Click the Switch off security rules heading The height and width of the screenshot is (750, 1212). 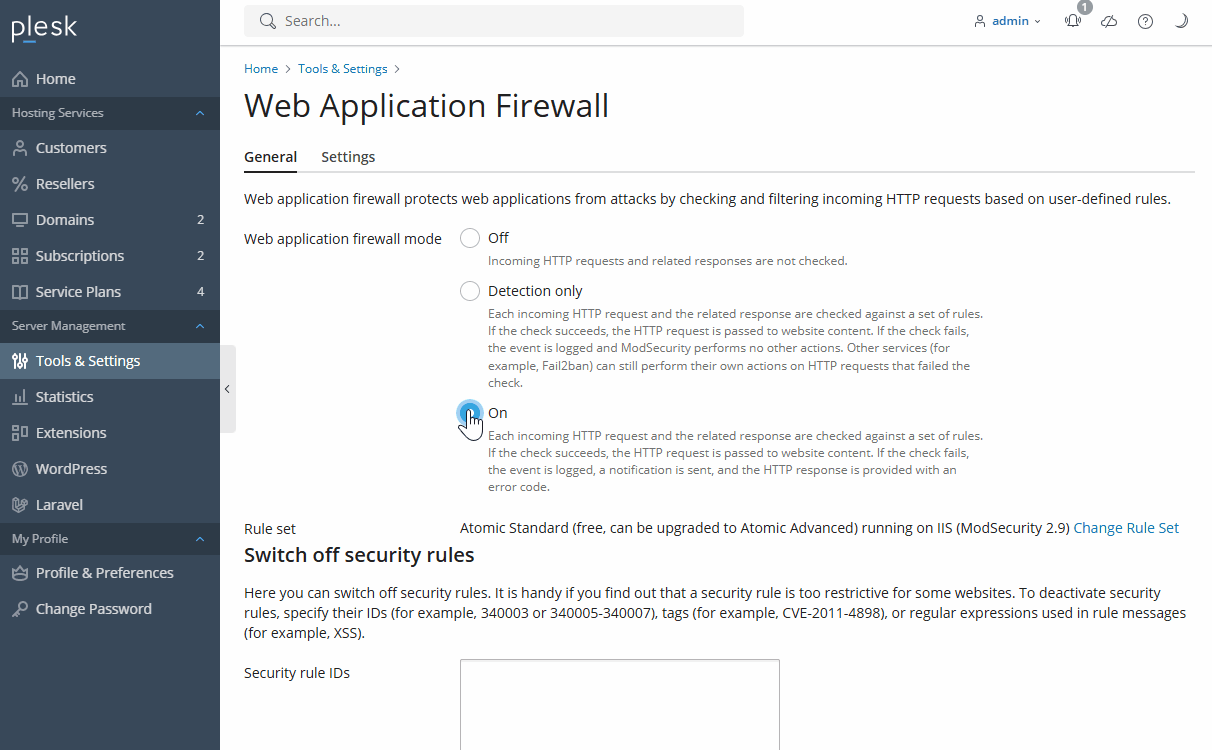click(x=359, y=555)
